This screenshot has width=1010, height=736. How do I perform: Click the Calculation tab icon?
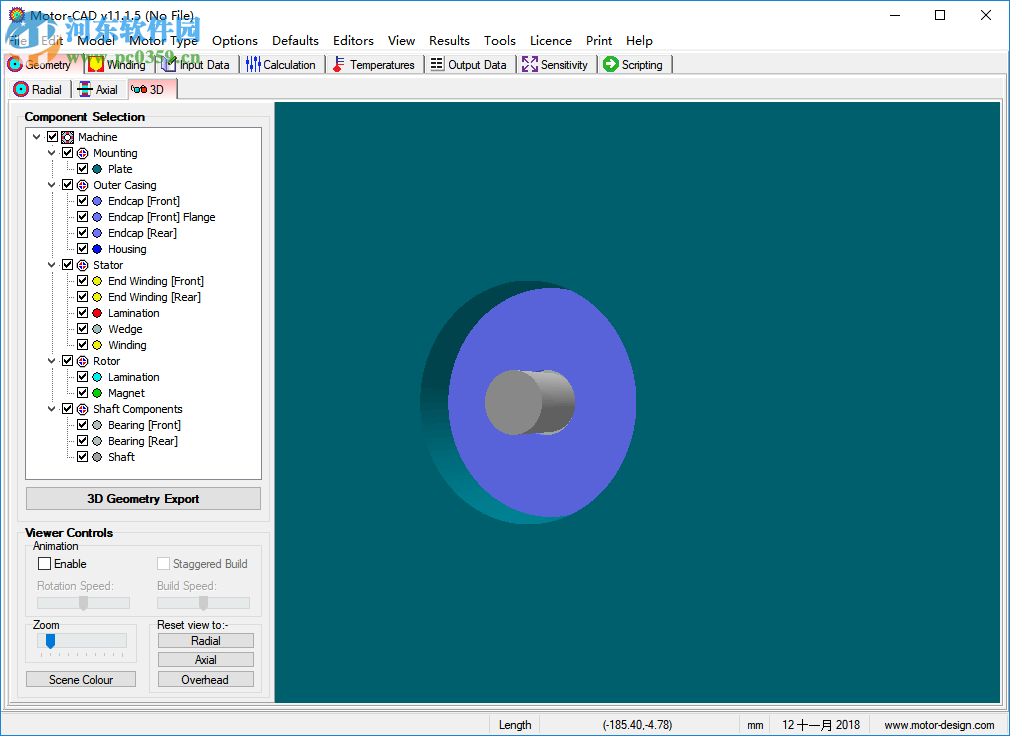253,65
